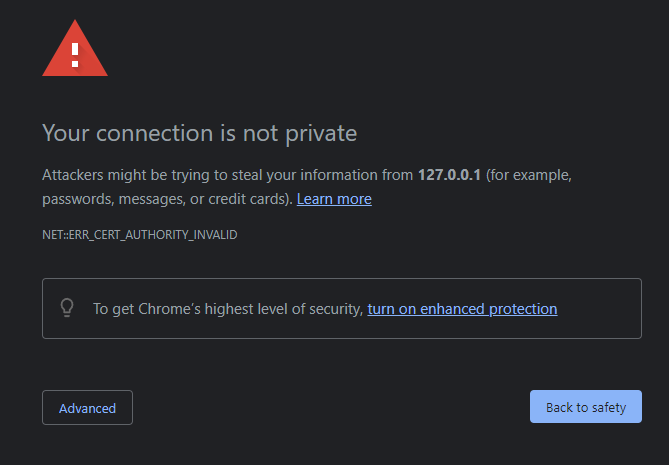This screenshot has width=669, height=465.
Task: Follow the turn on enhanced protection link
Action: click(x=462, y=309)
